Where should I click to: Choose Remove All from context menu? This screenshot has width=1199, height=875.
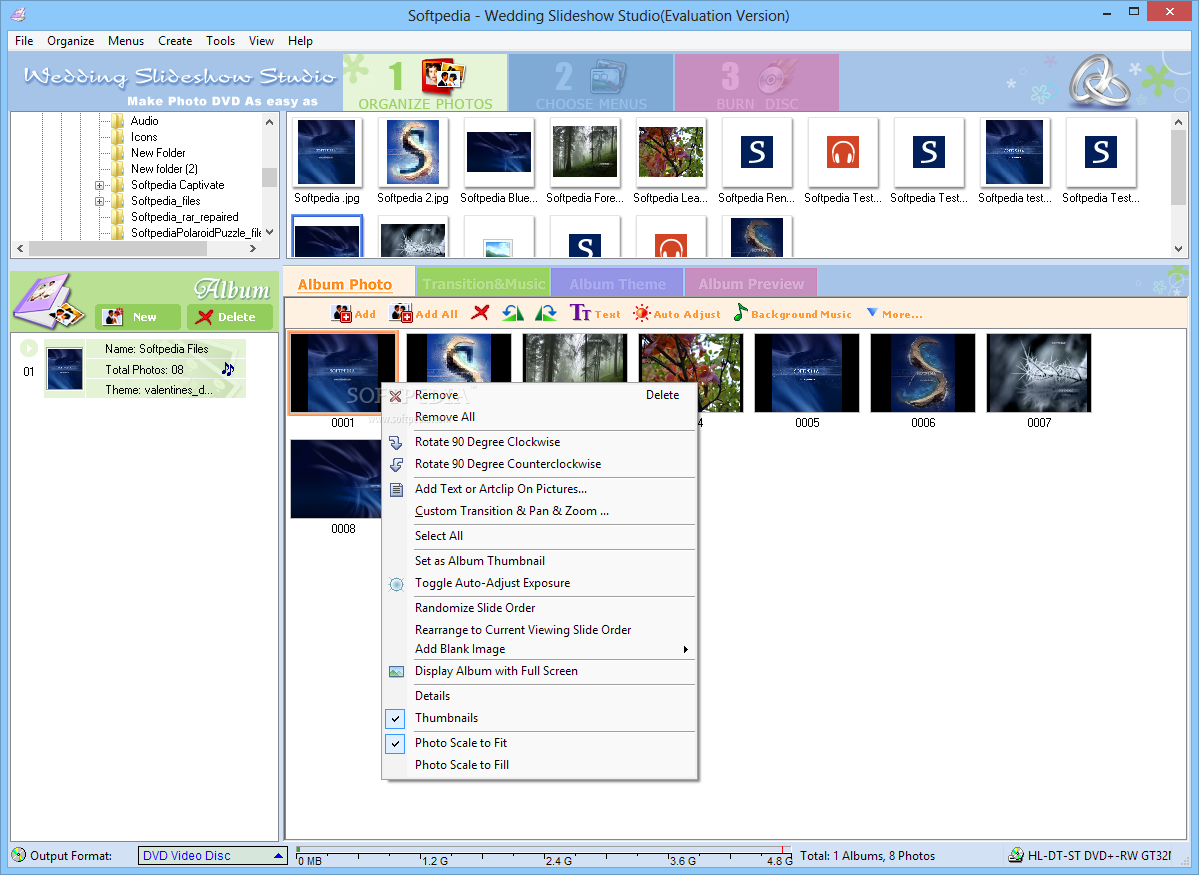click(444, 417)
